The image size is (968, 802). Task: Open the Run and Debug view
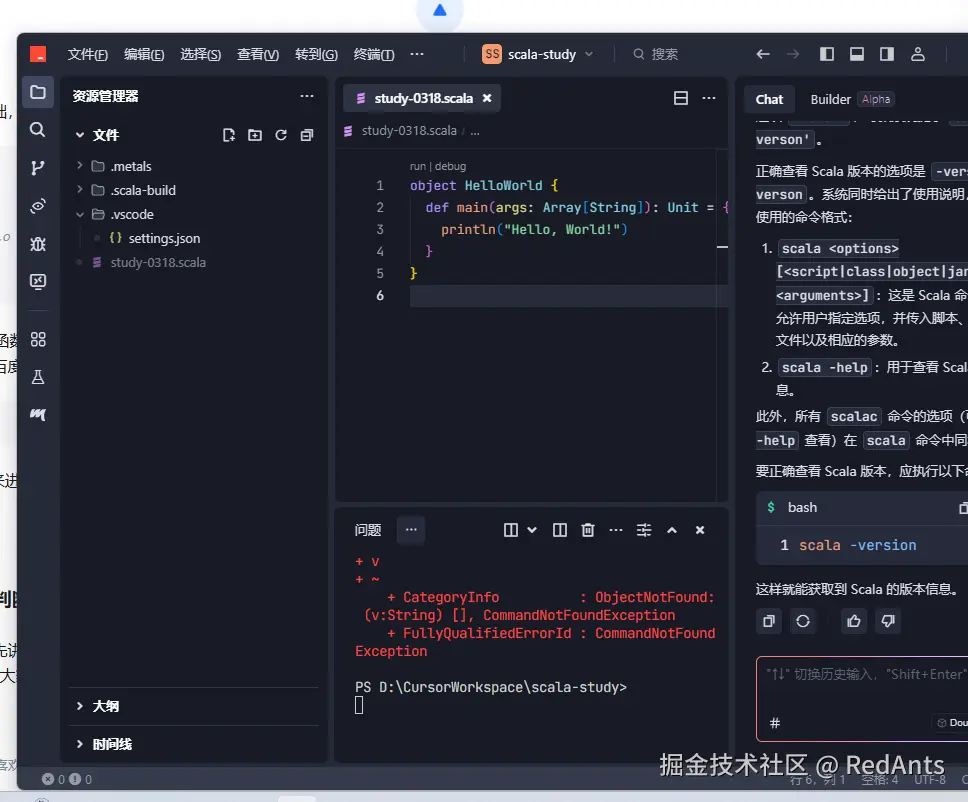(38, 244)
